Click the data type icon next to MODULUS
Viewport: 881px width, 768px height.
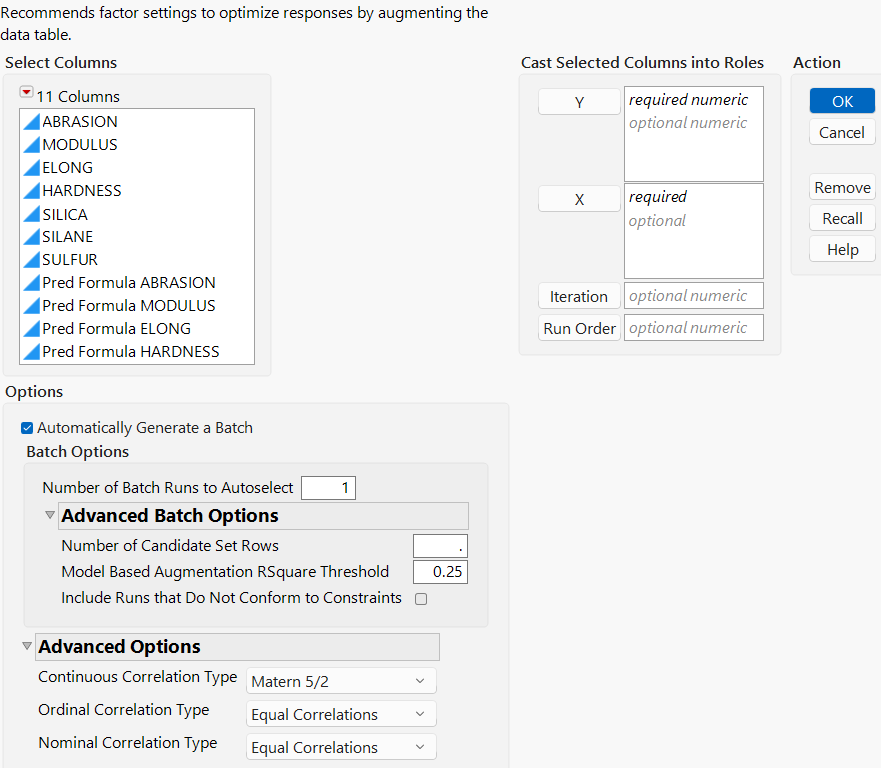click(34, 144)
